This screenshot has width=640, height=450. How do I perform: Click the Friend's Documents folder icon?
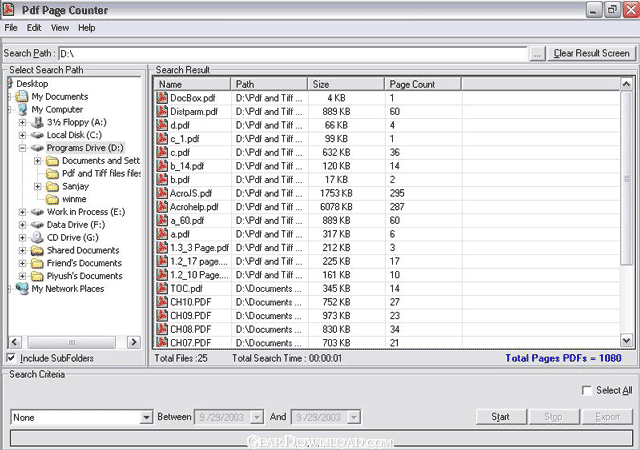tap(37, 263)
